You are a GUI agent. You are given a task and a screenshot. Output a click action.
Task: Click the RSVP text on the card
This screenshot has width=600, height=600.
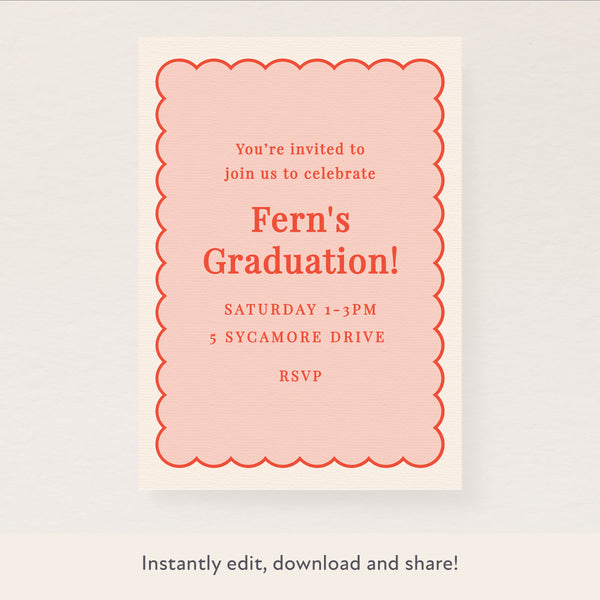[300, 376]
